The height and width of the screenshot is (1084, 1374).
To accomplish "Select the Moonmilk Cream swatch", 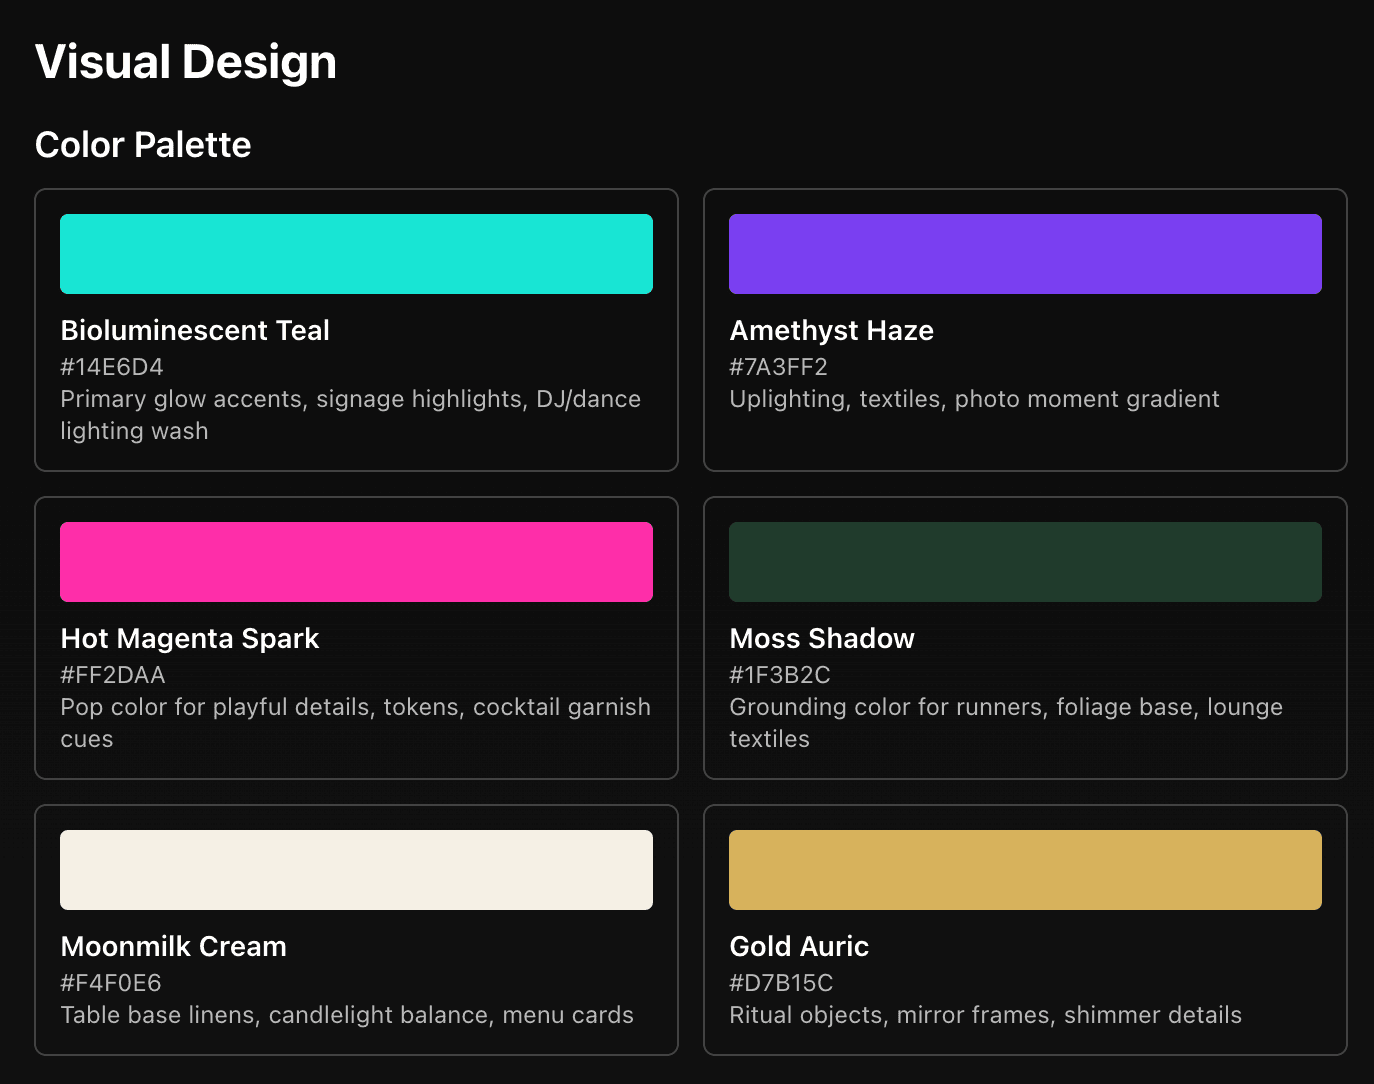I will tap(356, 869).
